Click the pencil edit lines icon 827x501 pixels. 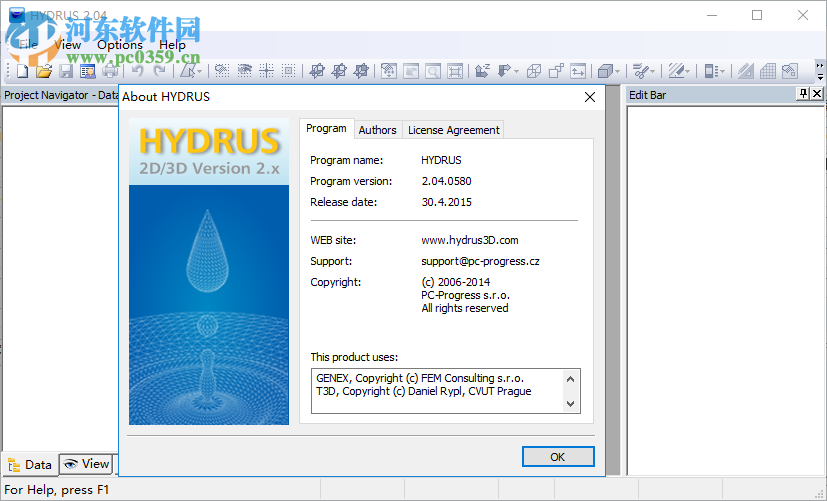(x=676, y=71)
